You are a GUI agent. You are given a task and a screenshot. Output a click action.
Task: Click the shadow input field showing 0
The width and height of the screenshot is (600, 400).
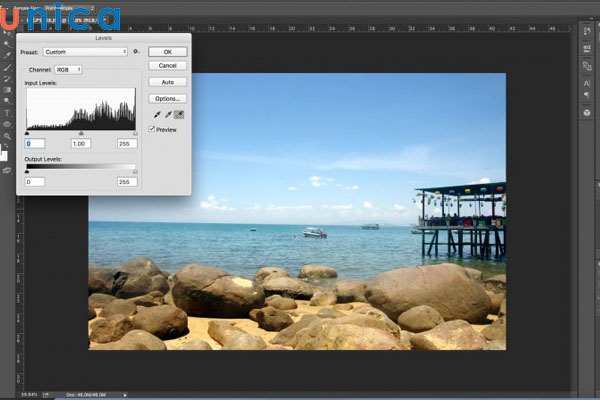pos(35,143)
